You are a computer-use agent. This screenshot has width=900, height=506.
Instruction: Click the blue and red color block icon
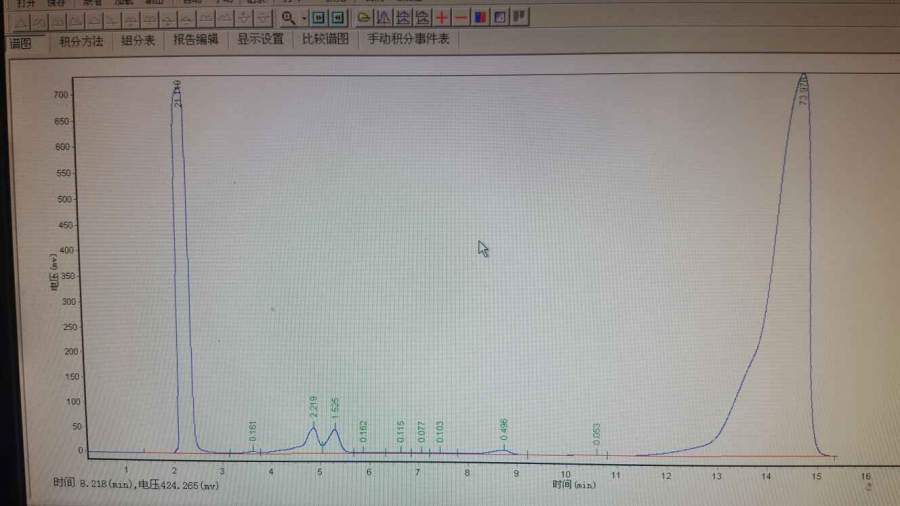pos(480,17)
